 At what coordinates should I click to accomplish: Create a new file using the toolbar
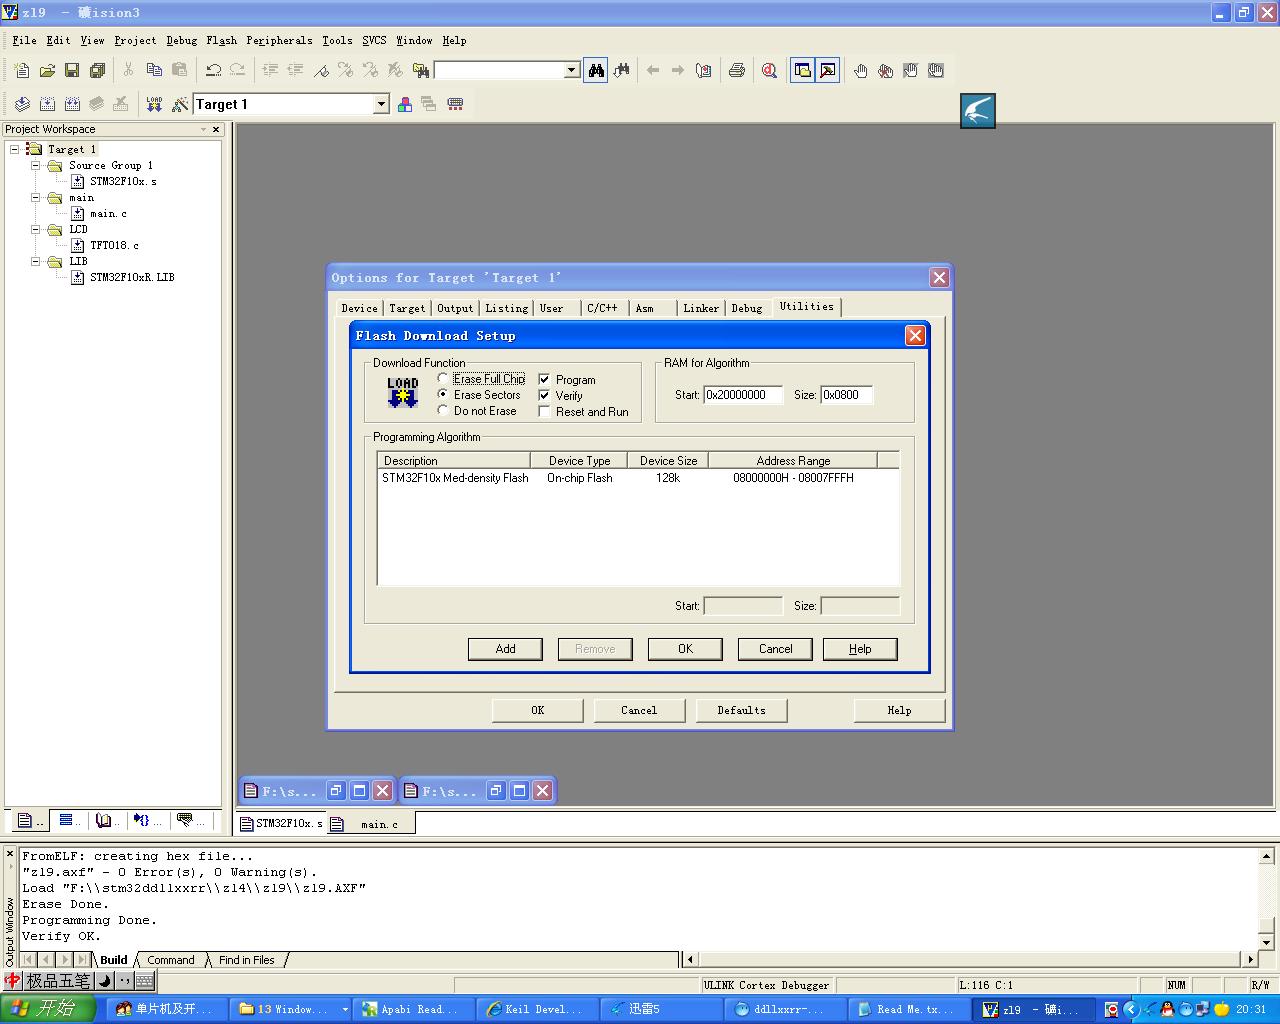click(x=22, y=70)
